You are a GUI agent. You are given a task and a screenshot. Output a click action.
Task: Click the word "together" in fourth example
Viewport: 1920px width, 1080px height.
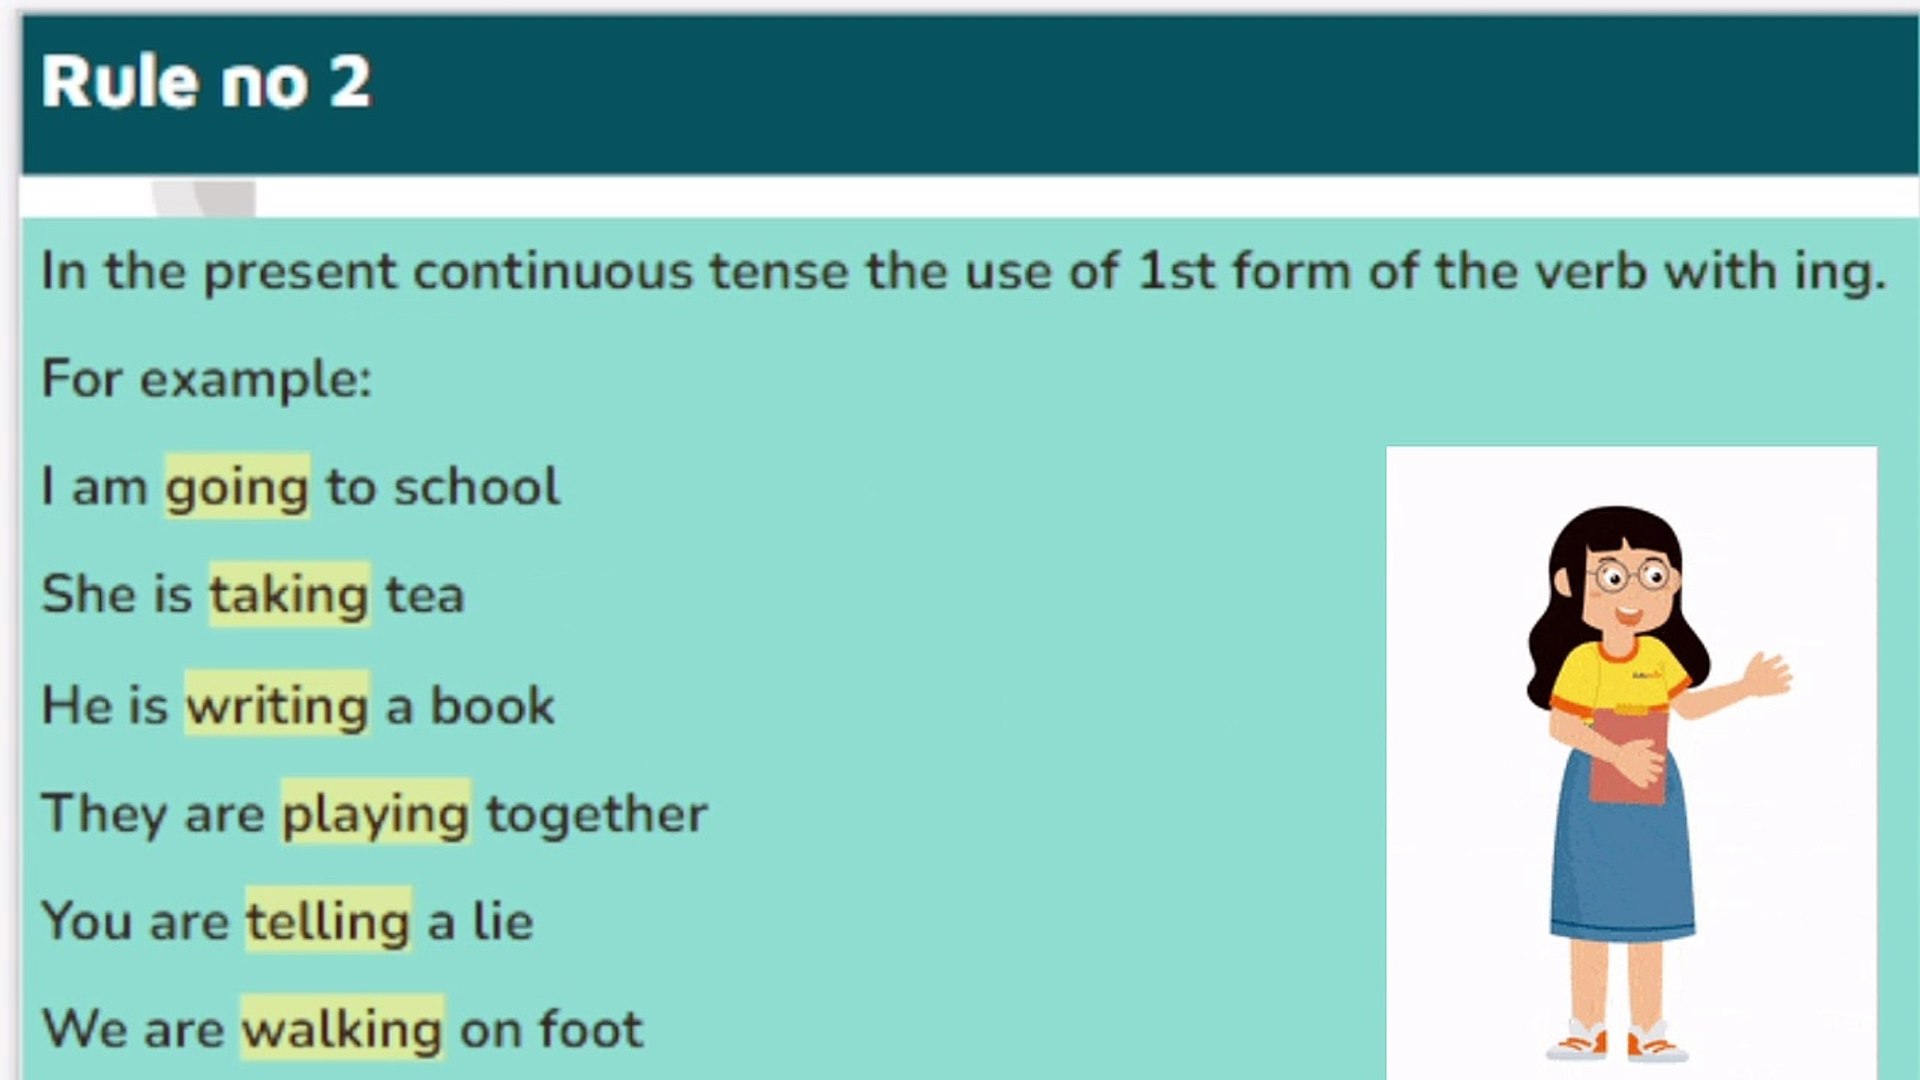click(597, 814)
